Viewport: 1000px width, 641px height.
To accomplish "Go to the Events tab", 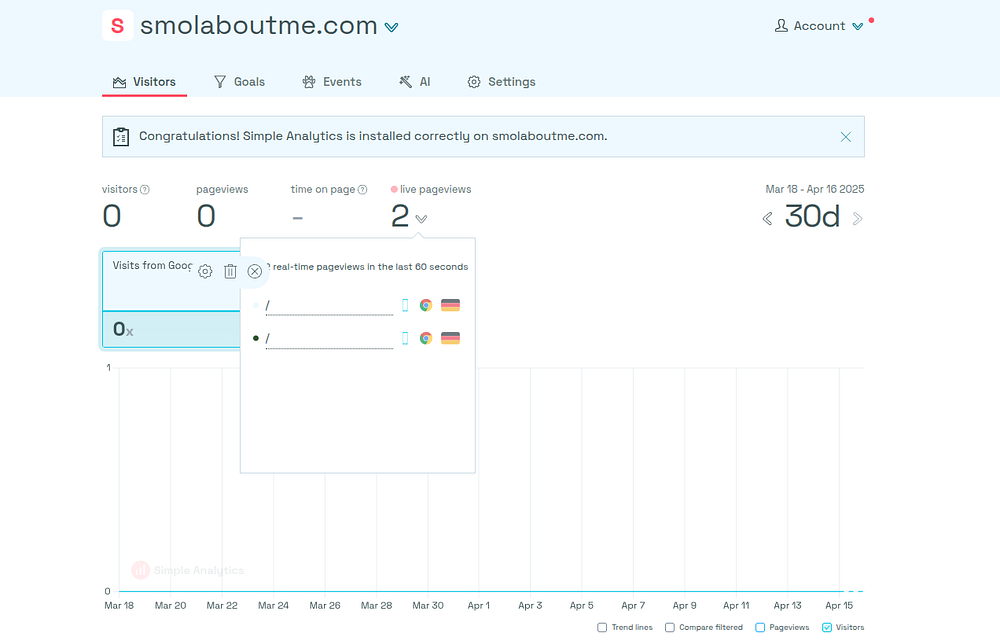I will tap(332, 82).
